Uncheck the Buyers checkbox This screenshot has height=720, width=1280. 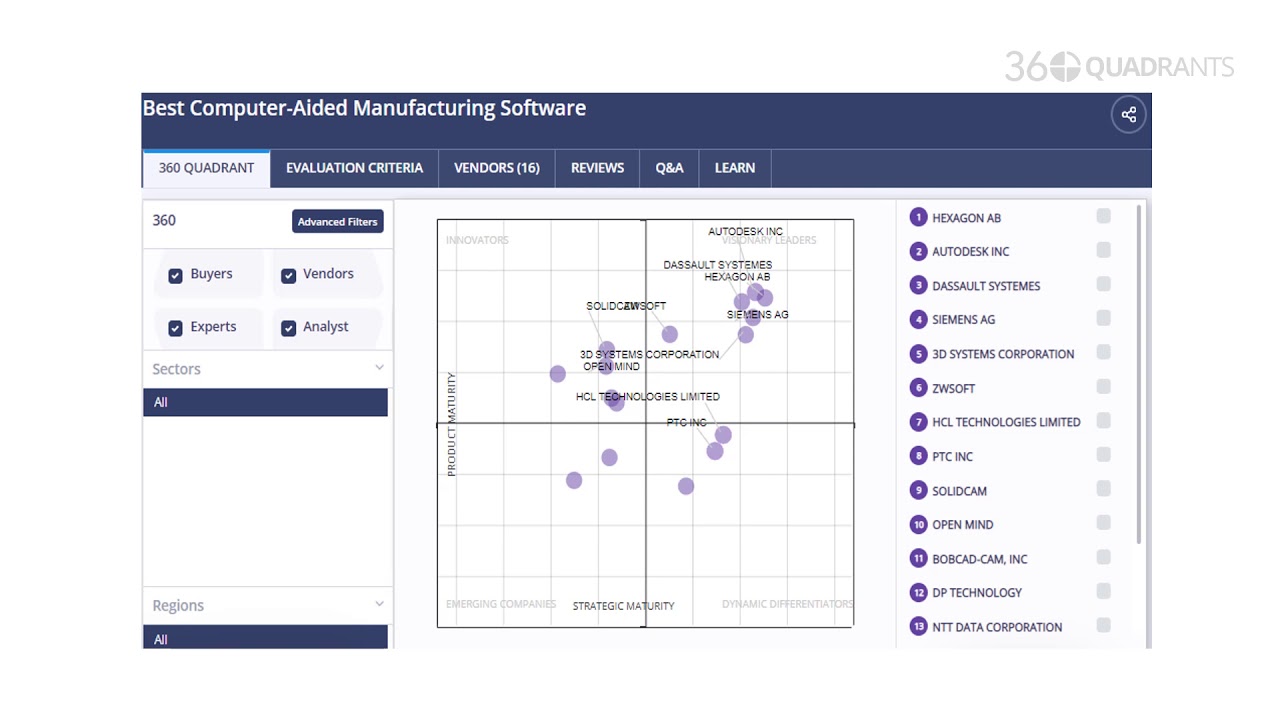click(175, 275)
